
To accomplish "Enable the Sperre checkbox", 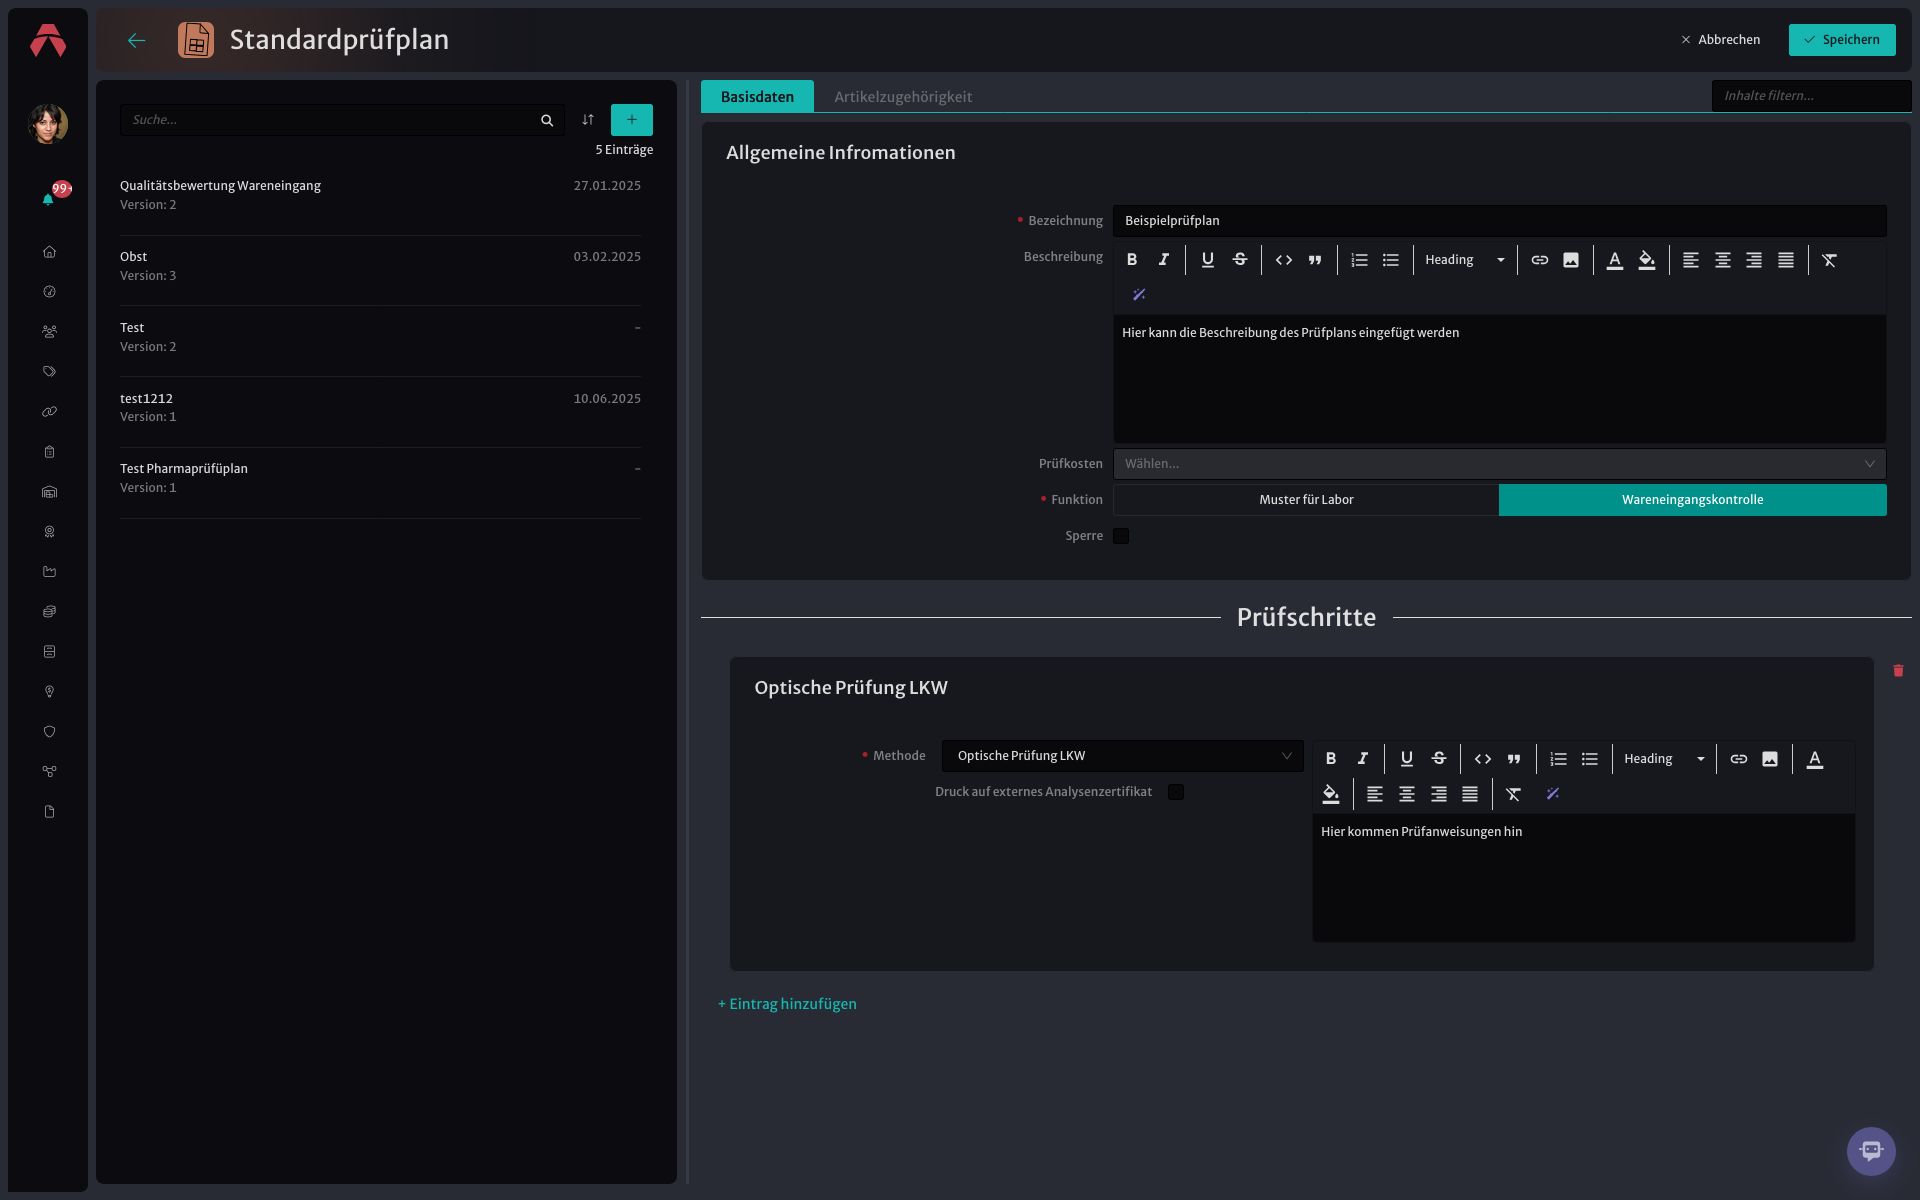I will click(x=1121, y=536).
